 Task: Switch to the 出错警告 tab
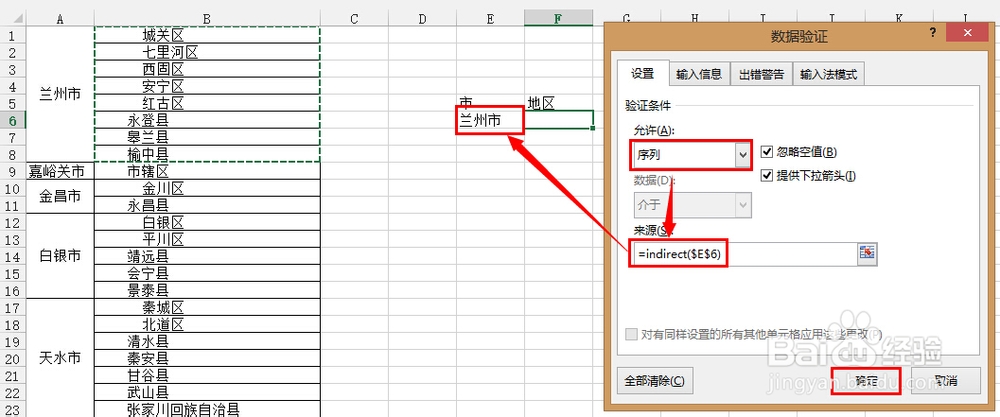tap(761, 75)
